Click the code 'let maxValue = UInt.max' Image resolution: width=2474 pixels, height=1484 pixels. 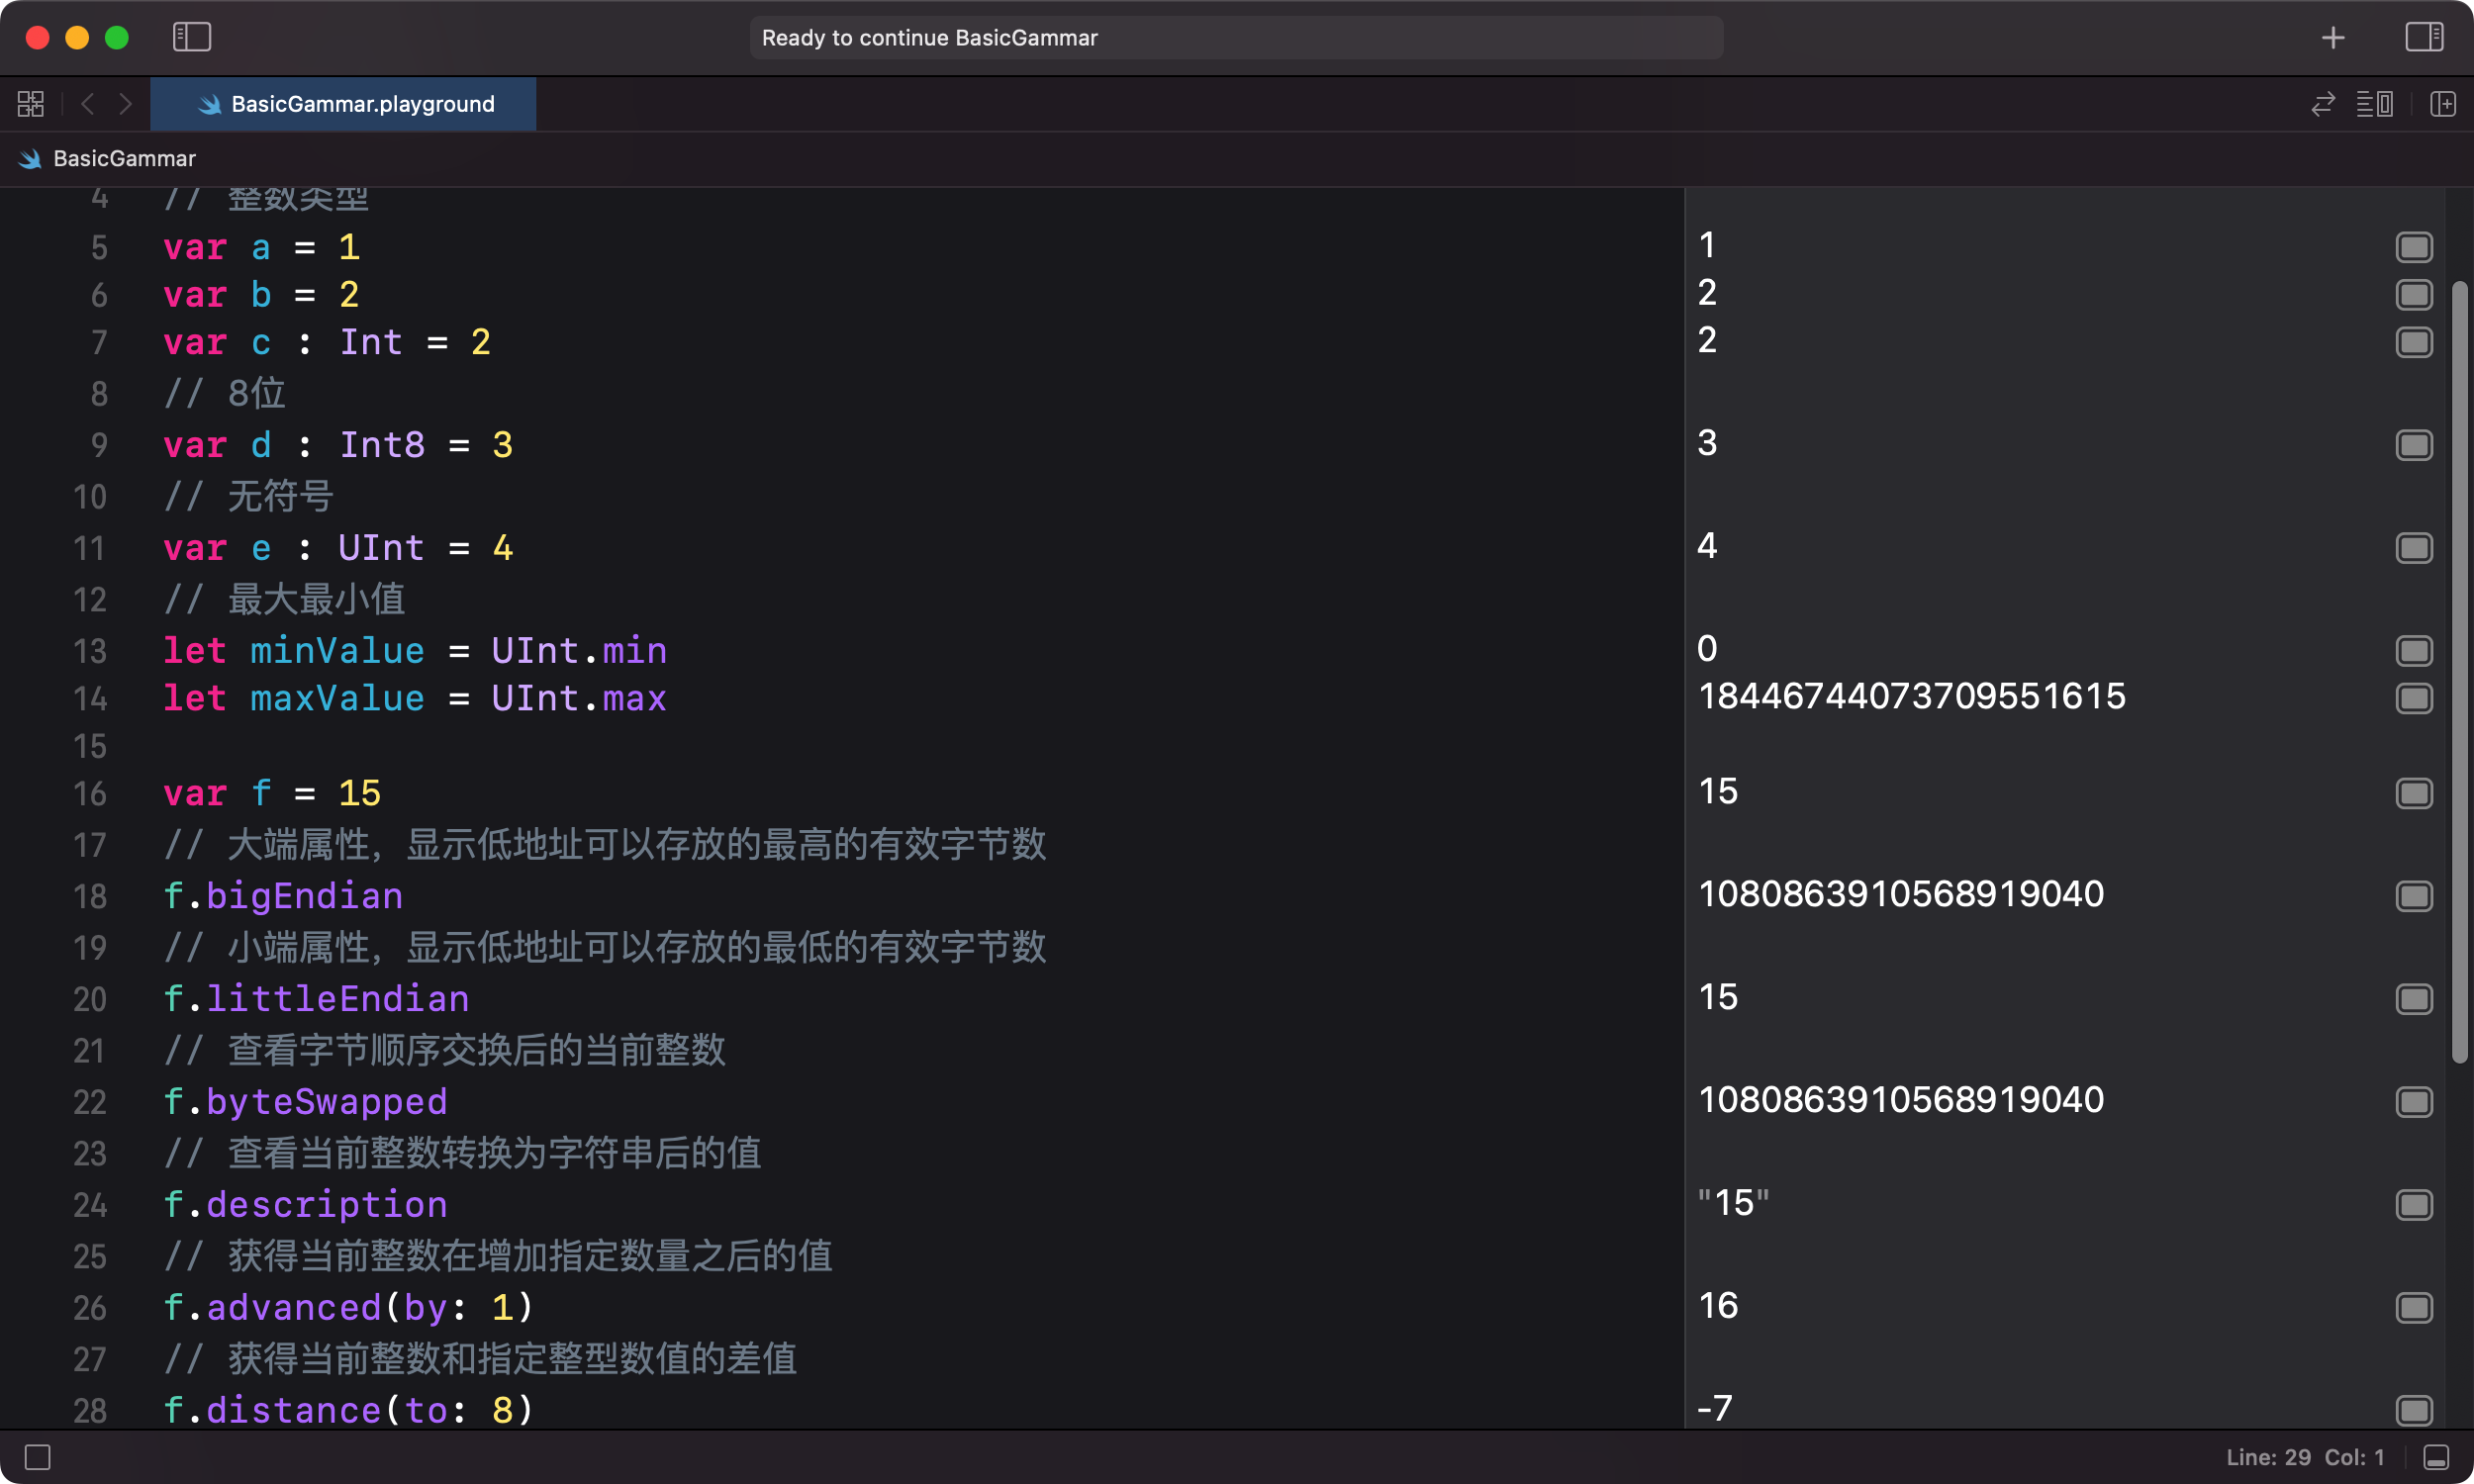[x=415, y=698]
